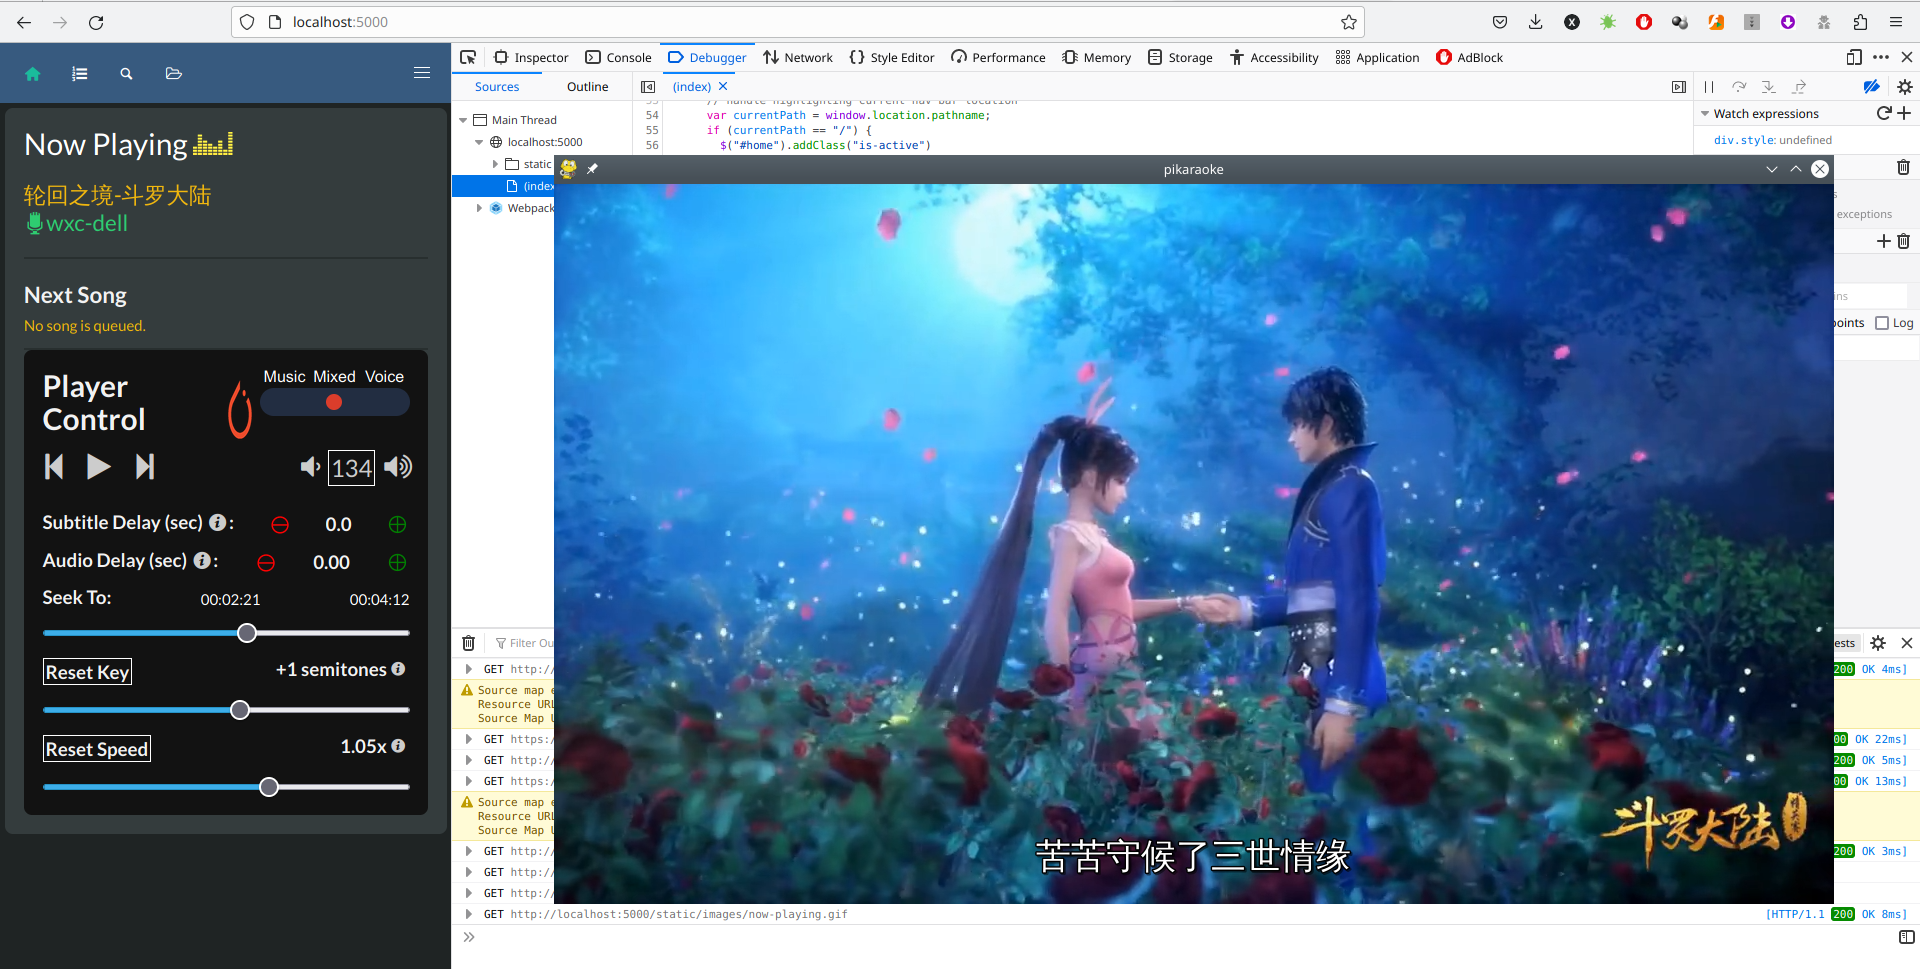Add a new watch expression
Screen dimensions: 1920x969
click(x=1904, y=113)
